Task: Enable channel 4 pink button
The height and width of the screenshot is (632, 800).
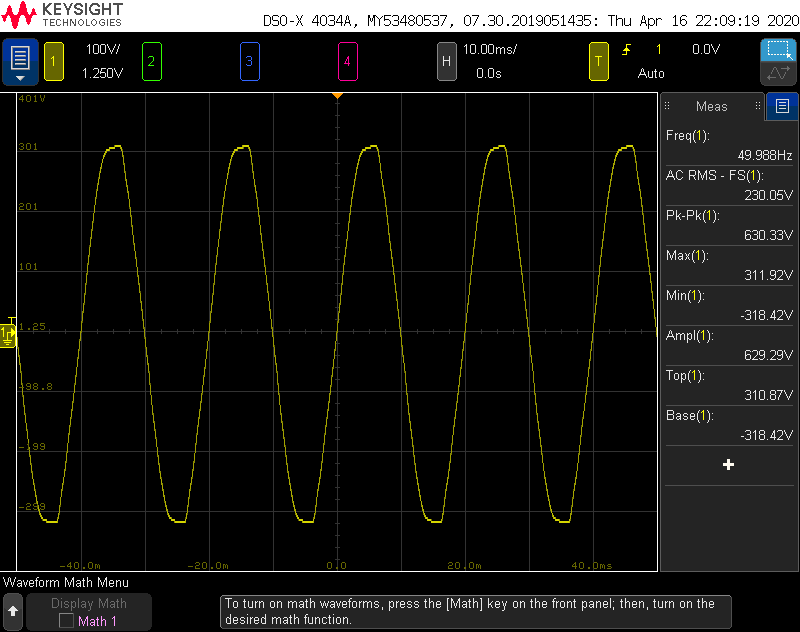Action: click(347, 61)
